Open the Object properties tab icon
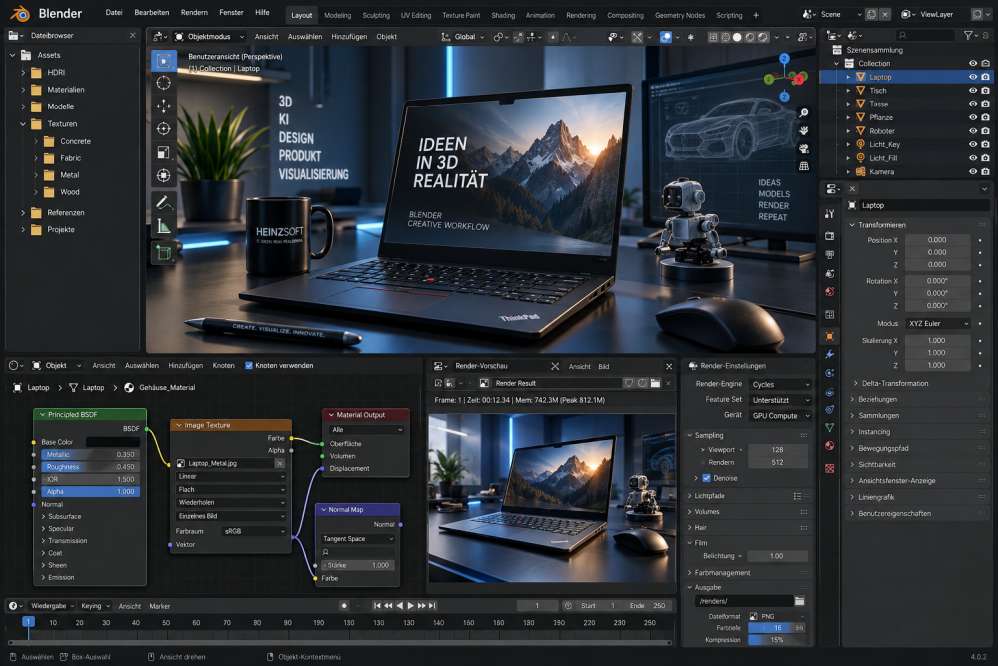Viewport: 998px width, 666px height. pos(829,336)
